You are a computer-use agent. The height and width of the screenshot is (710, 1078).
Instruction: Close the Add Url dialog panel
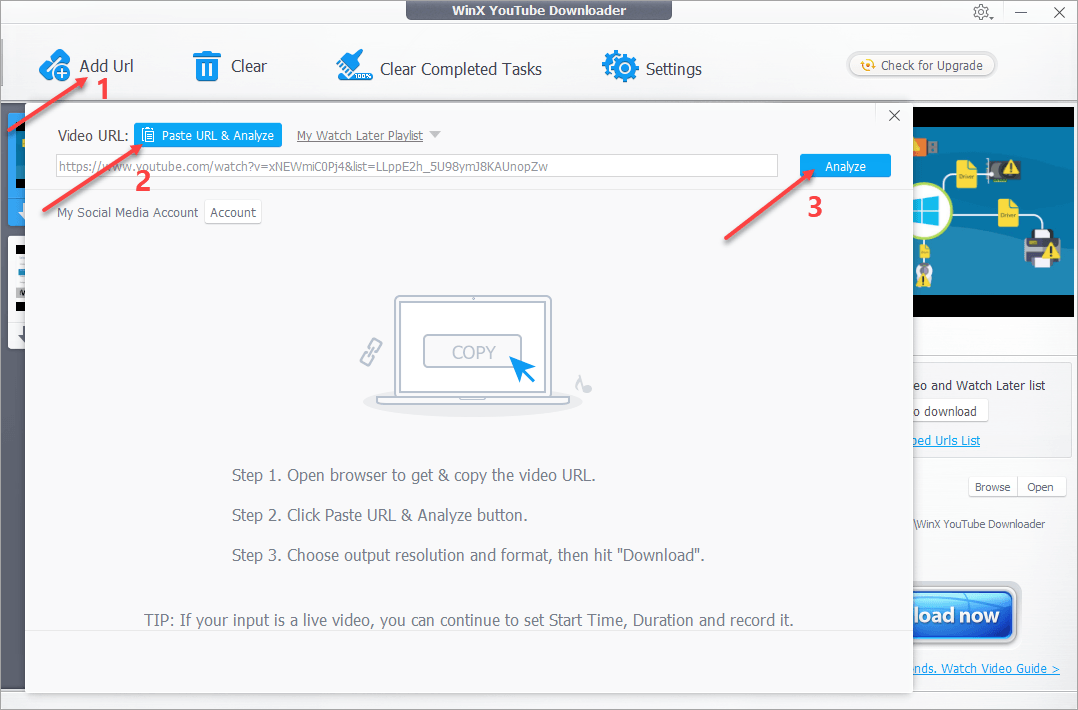click(x=894, y=115)
